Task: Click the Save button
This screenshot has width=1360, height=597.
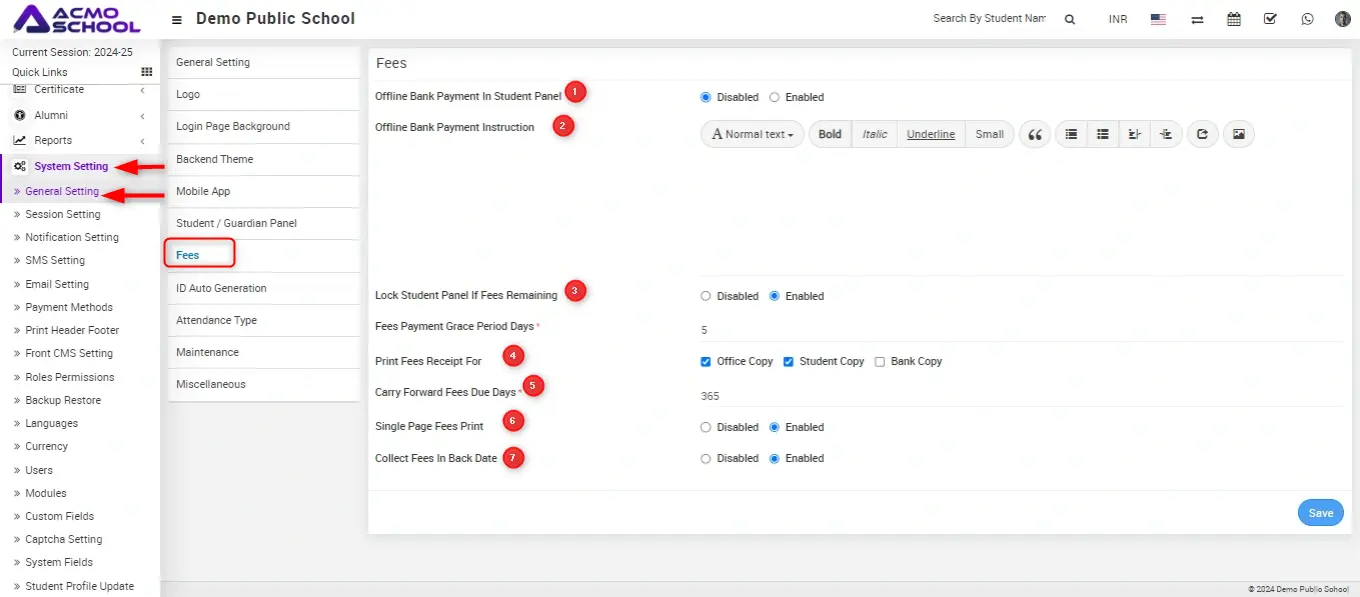Action: (1320, 513)
